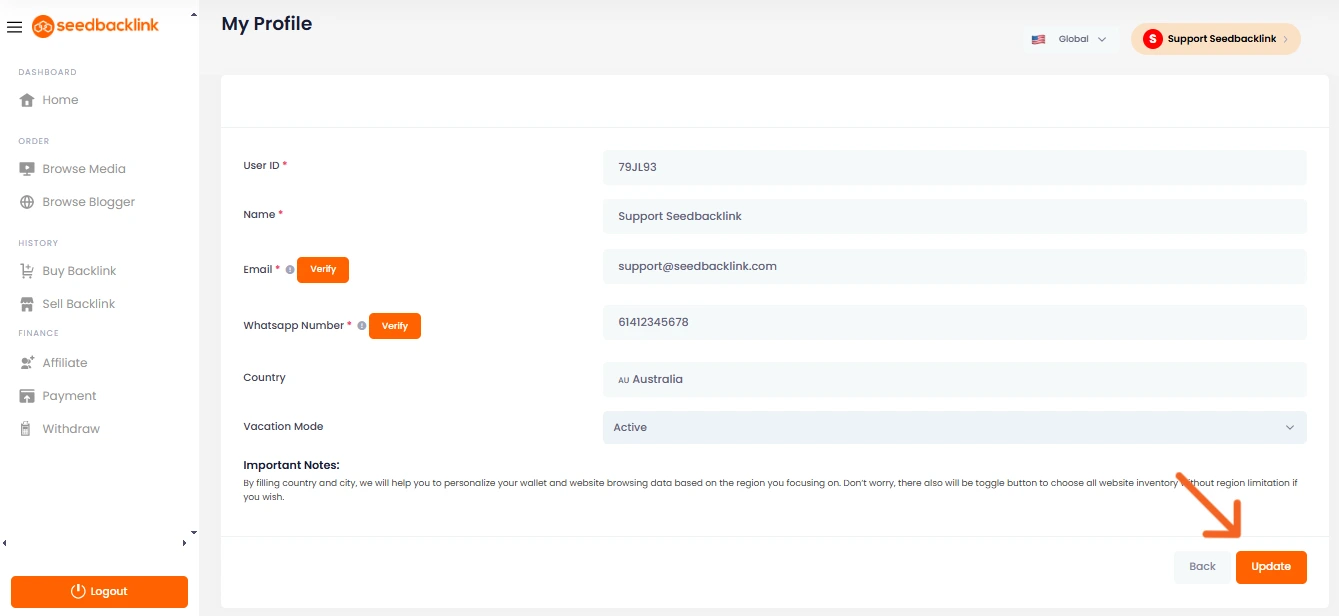The width and height of the screenshot is (1339, 616).
Task: Click the DASHBOARD section label
Action: [47, 72]
